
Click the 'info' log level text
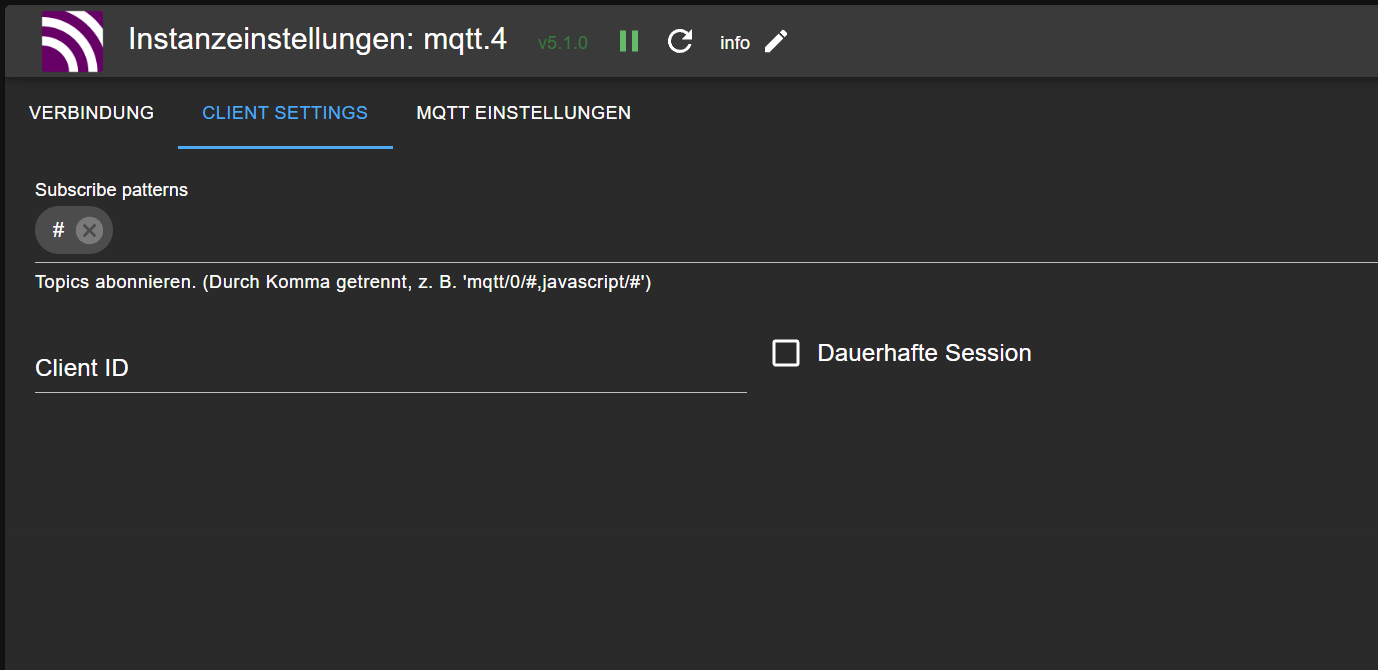pyautogui.click(x=735, y=43)
